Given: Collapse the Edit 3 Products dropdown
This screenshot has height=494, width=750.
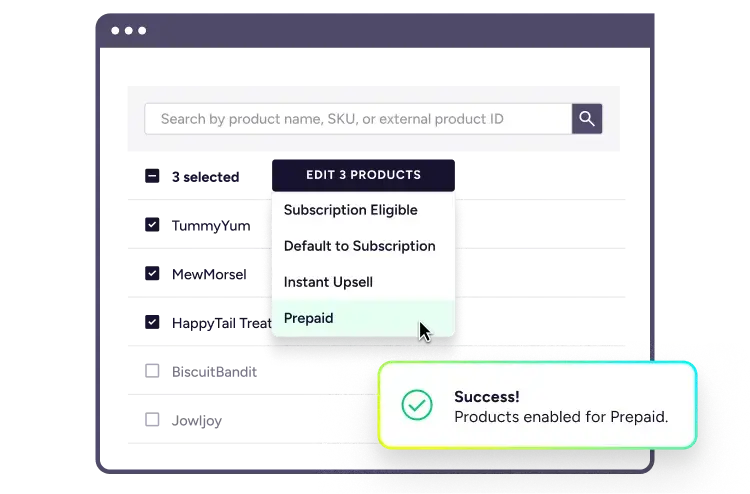Looking at the screenshot, I should coord(363,175).
